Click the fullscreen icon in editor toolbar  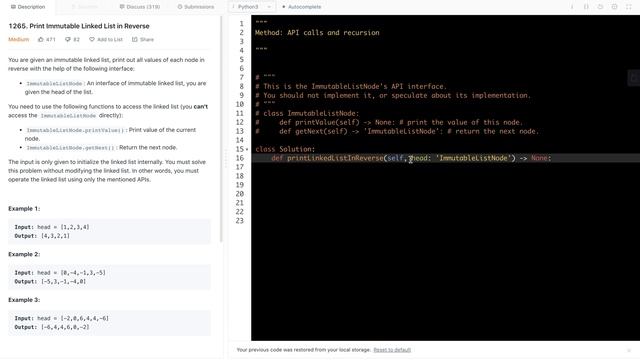pyautogui.click(x=629, y=7)
